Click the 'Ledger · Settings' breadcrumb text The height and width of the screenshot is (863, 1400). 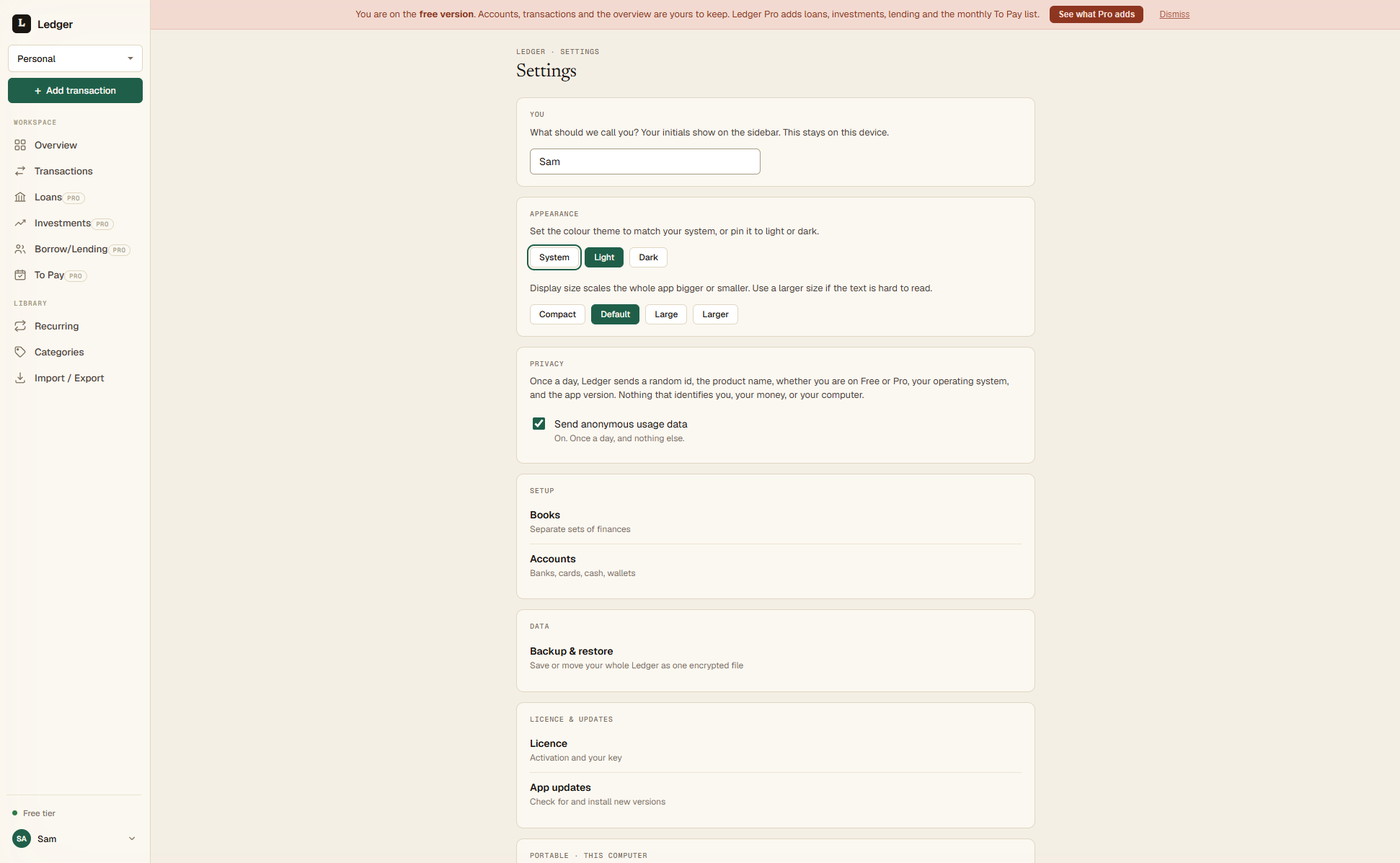pyautogui.click(x=558, y=51)
